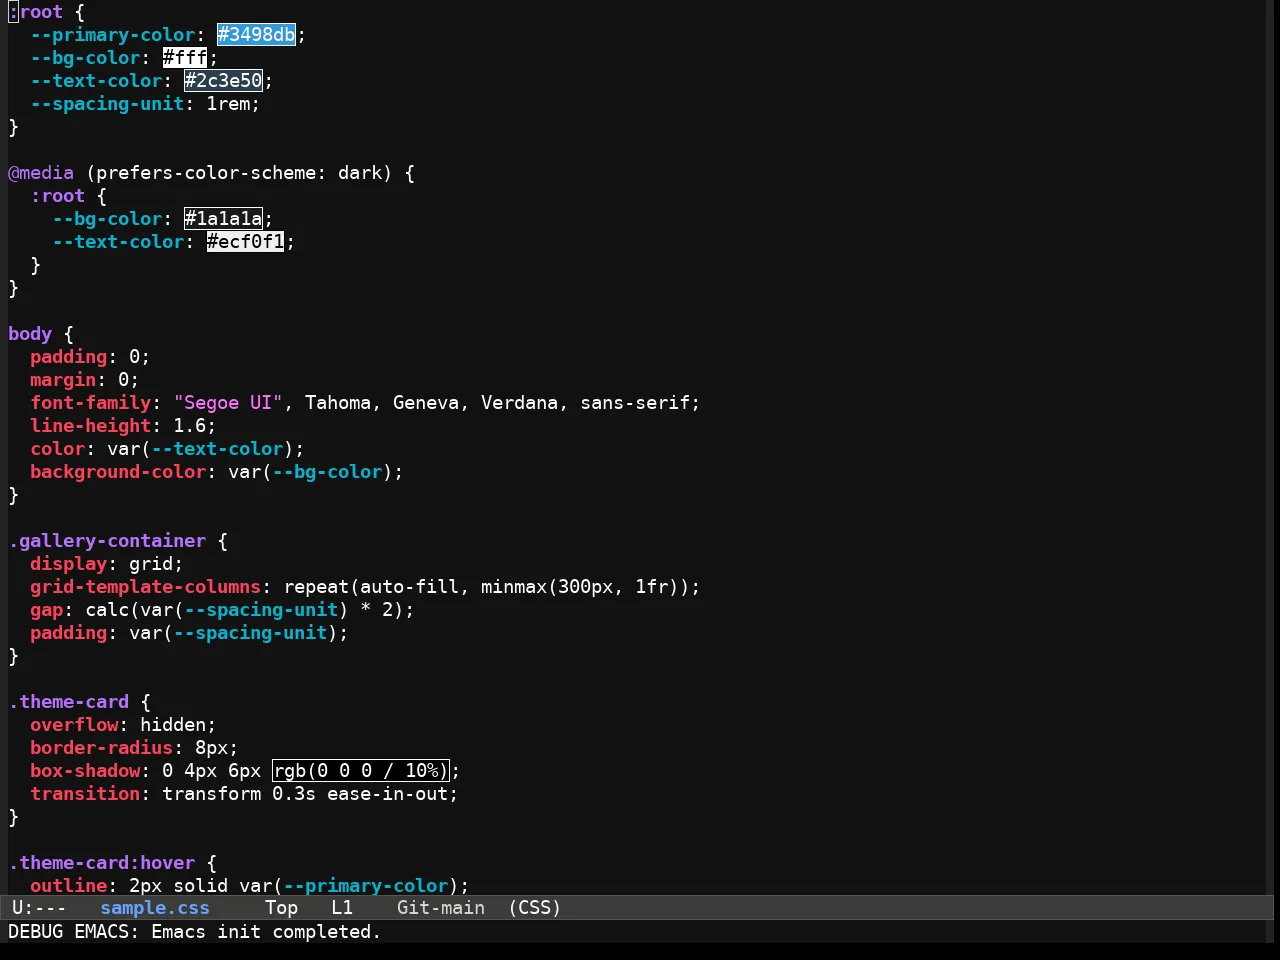Click the 'Verdana' font name
The image size is (1280, 960).
(x=520, y=403)
